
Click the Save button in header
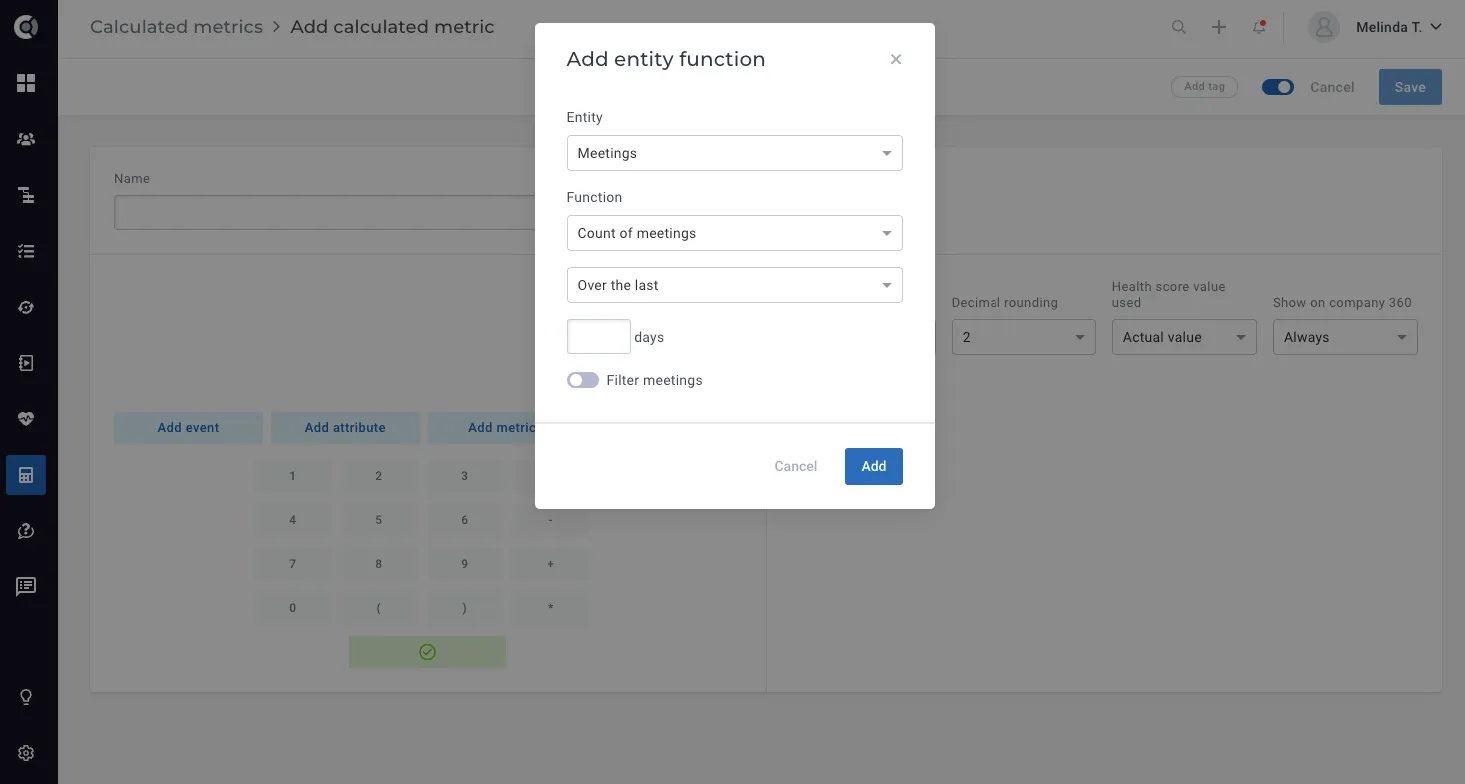tap(1410, 87)
